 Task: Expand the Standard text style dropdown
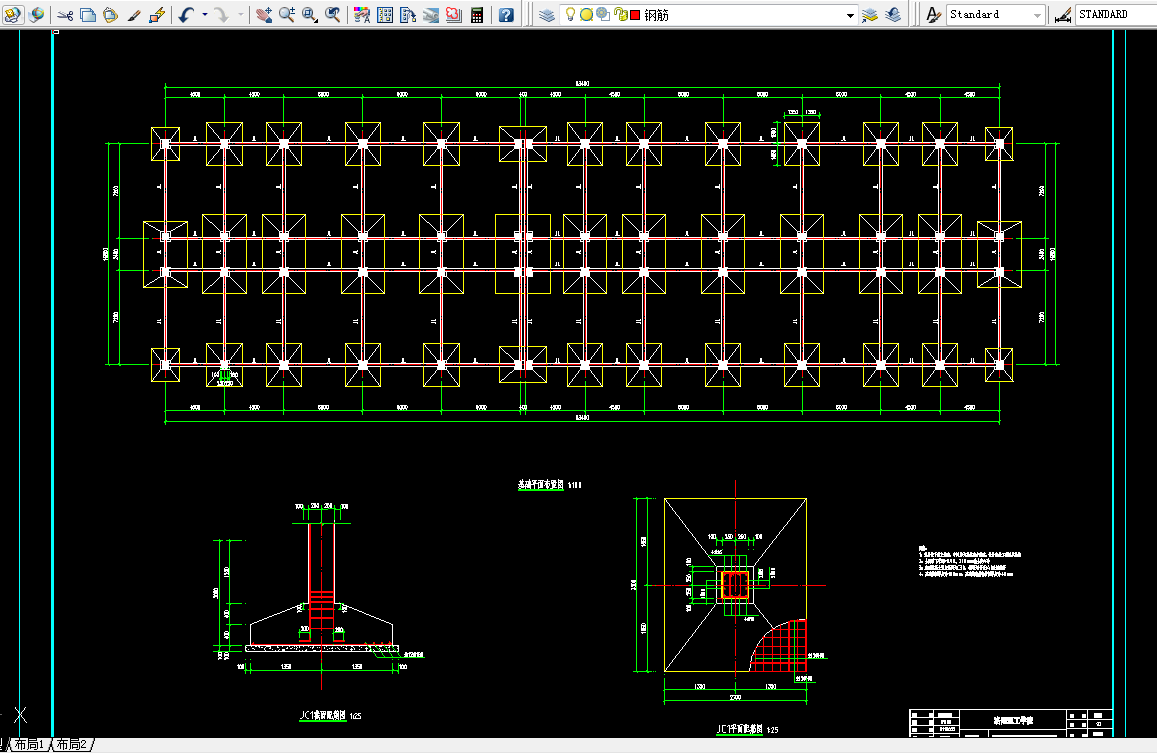[1037, 15]
